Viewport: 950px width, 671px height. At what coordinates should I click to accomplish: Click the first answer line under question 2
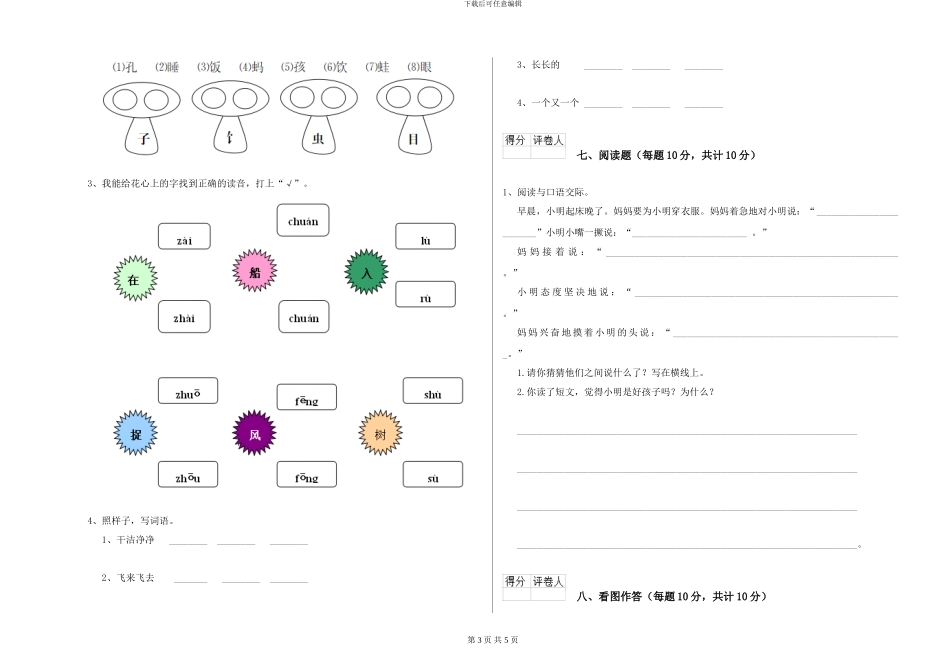686,432
